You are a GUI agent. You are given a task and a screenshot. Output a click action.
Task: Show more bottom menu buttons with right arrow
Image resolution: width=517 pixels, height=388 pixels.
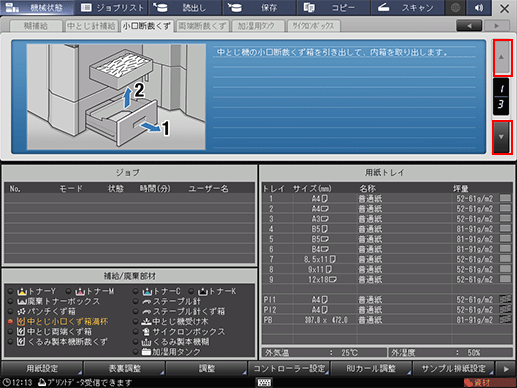pos(506,368)
